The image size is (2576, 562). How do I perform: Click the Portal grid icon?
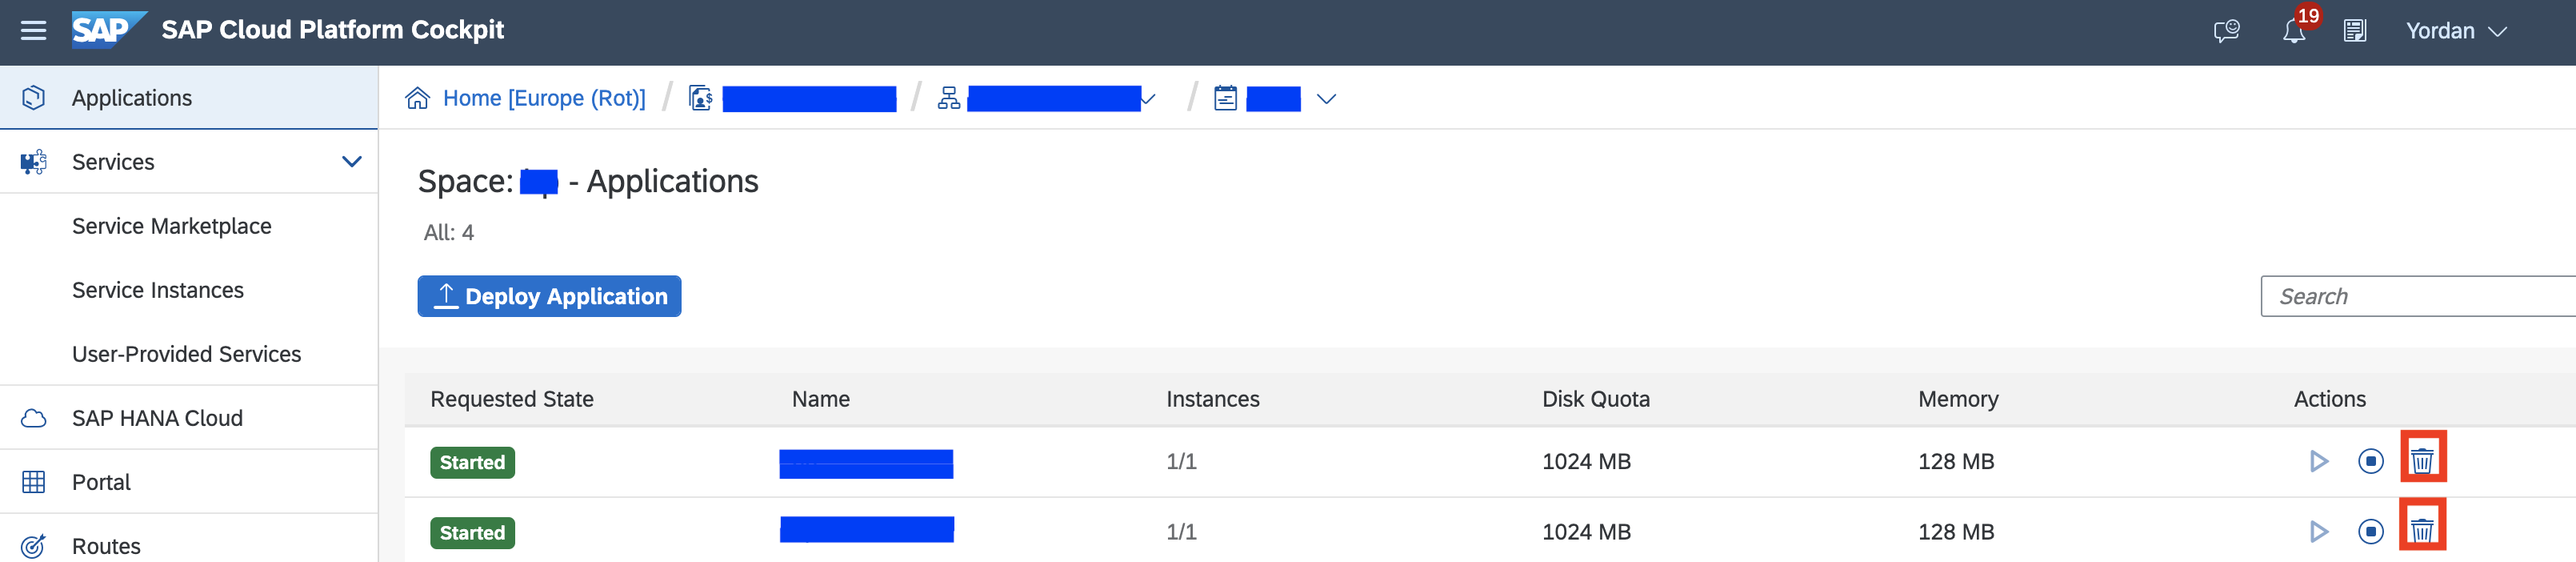[x=33, y=482]
